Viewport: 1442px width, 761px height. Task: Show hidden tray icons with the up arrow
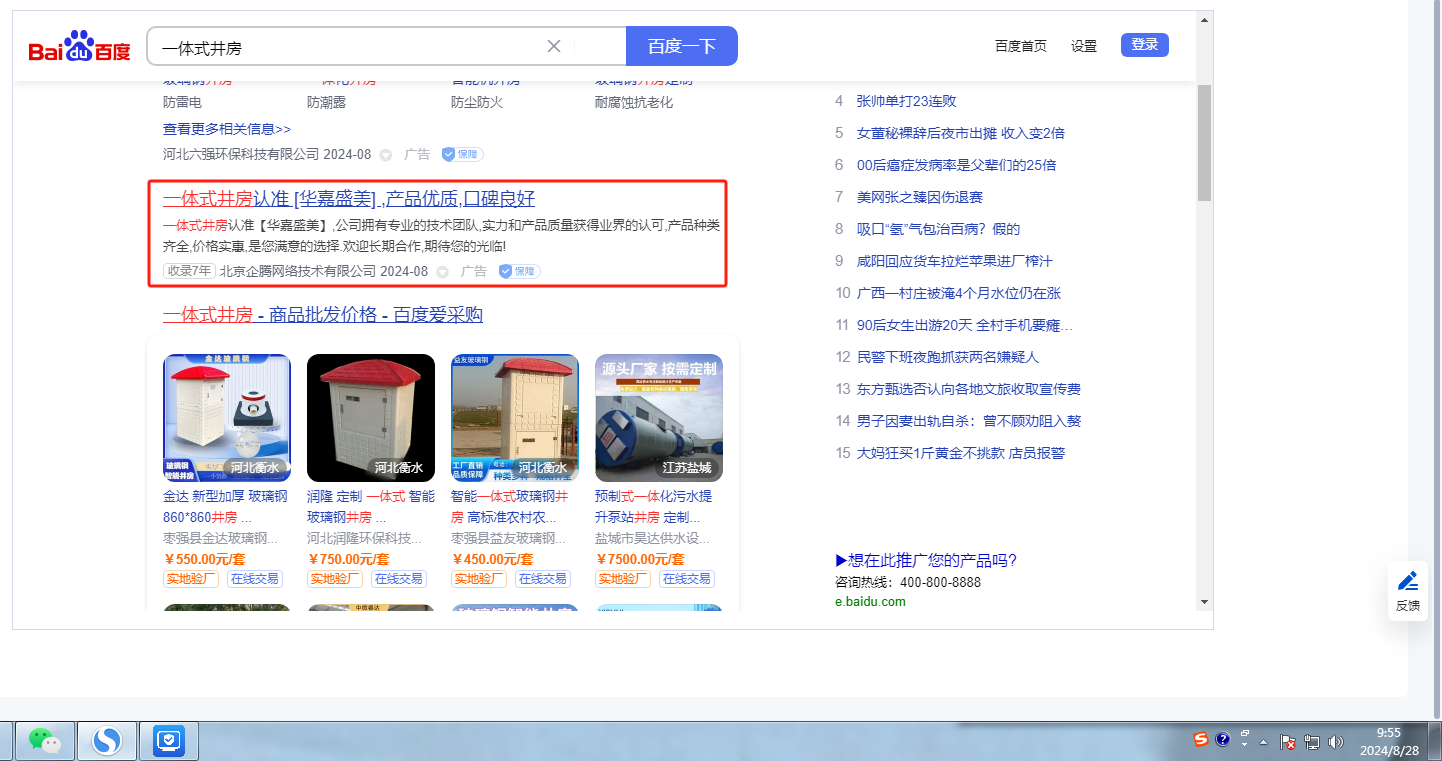pyautogui.click(x=1263, y=742)
